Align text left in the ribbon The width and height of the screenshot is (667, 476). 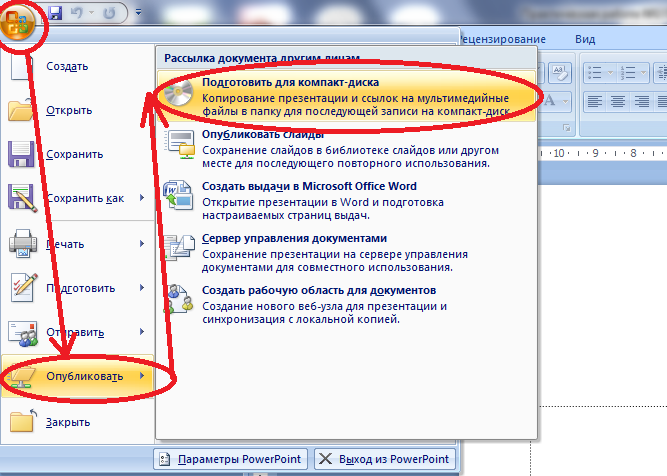click(x=595, y=102)
